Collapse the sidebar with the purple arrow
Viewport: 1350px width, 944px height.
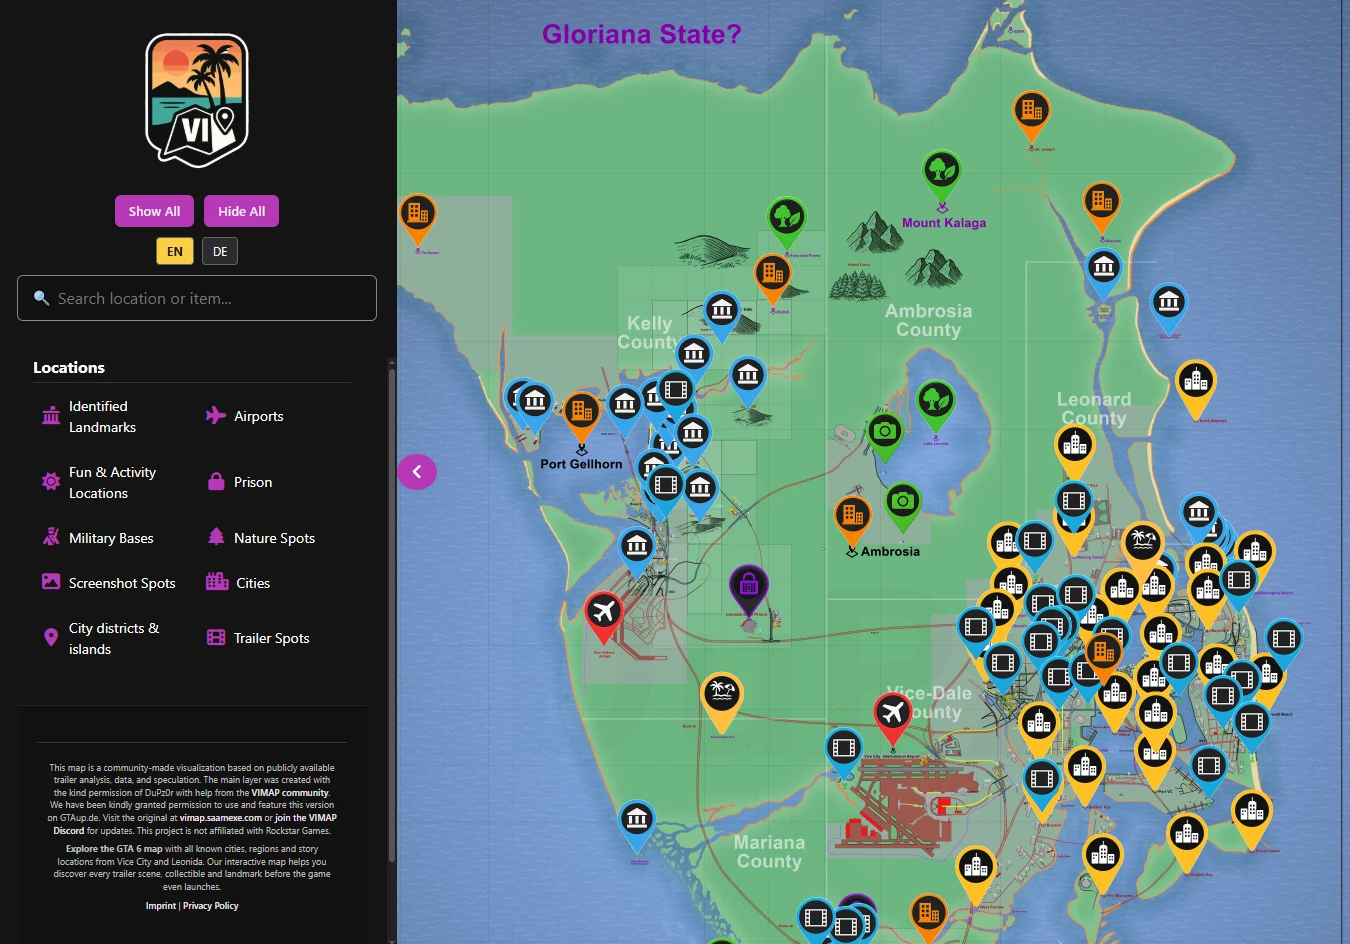coord(417,472)
